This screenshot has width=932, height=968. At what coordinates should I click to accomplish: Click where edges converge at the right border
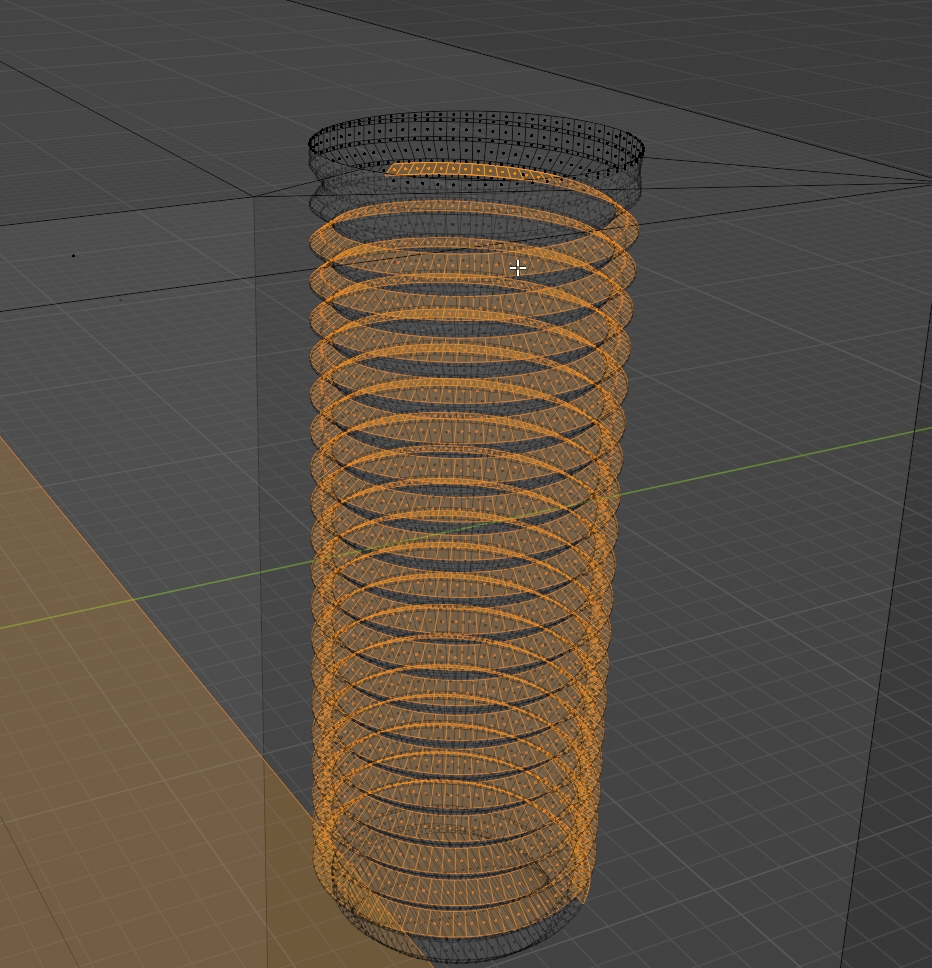tap(928, 181)
